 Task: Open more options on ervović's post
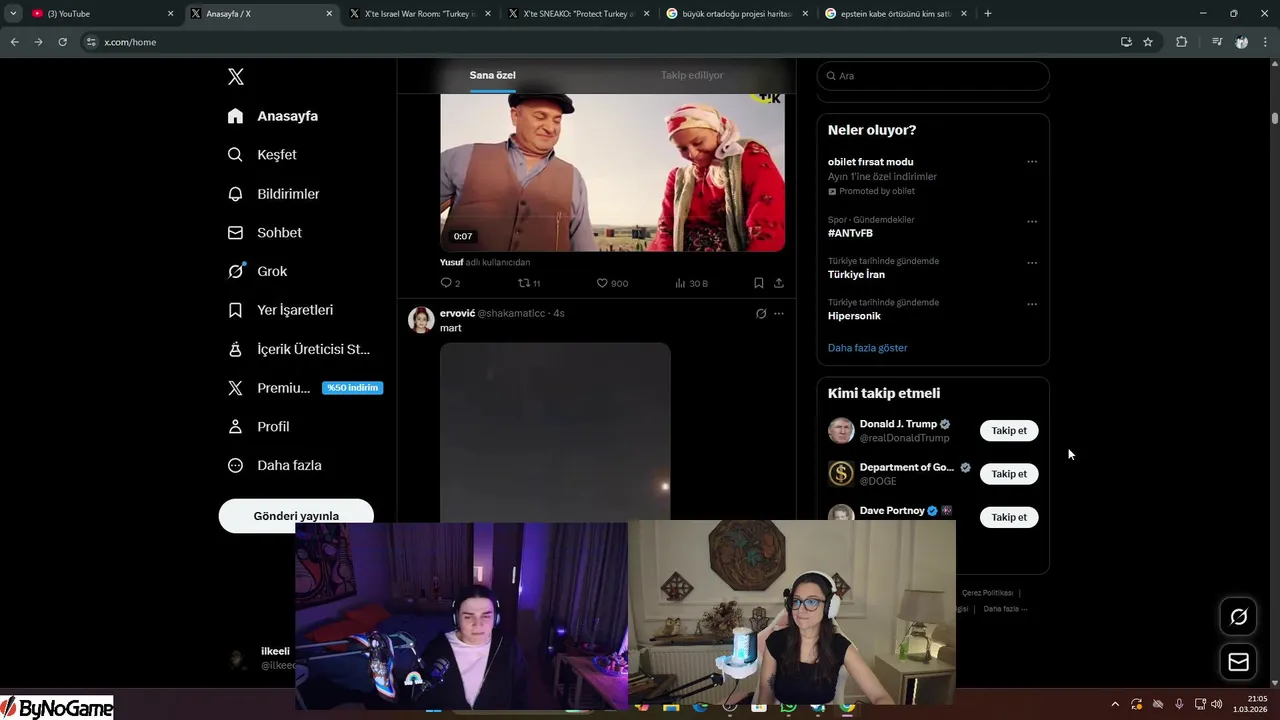[x=779, y=313]
